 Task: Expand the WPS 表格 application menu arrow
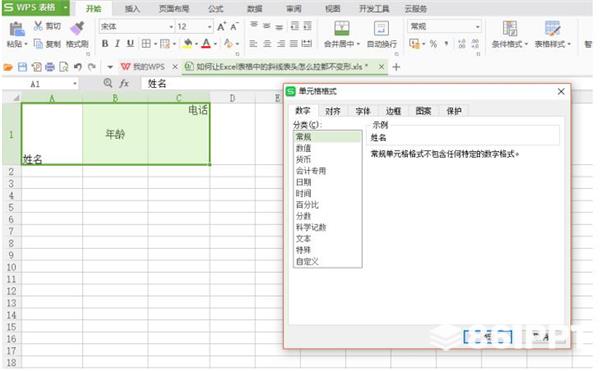(x=65, y=8)
